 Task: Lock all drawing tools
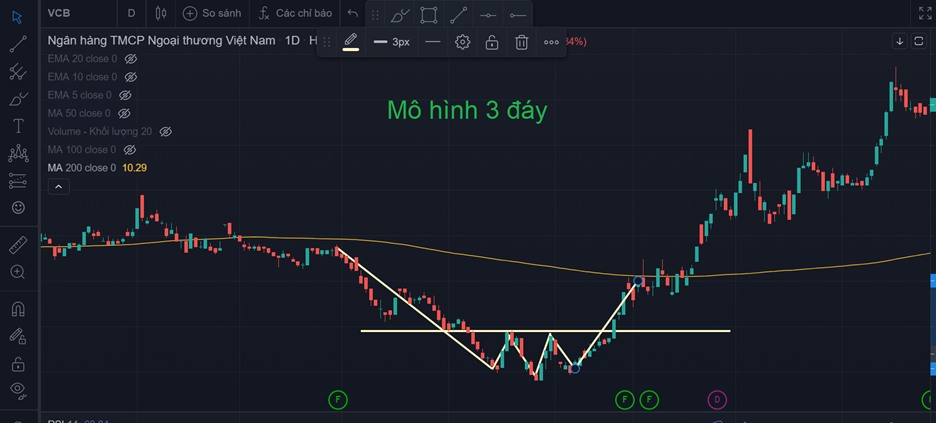[18, 363]
